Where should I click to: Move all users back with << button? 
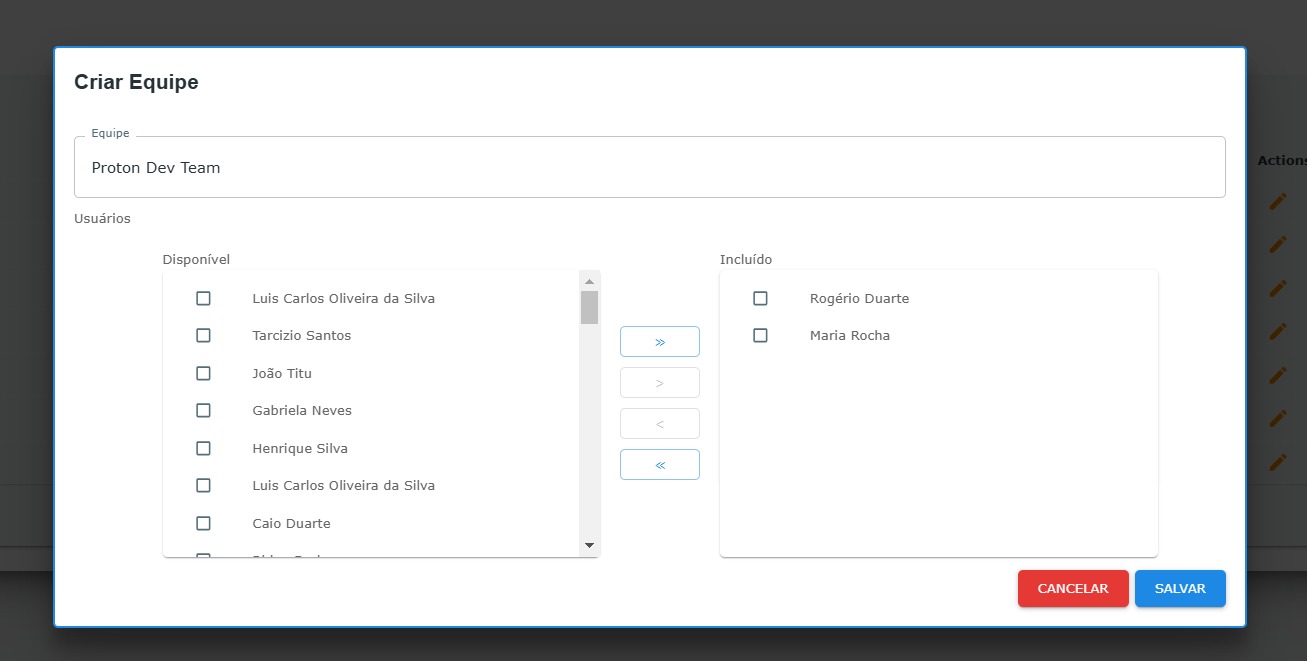pyautogui.click(x=660, y=465)
